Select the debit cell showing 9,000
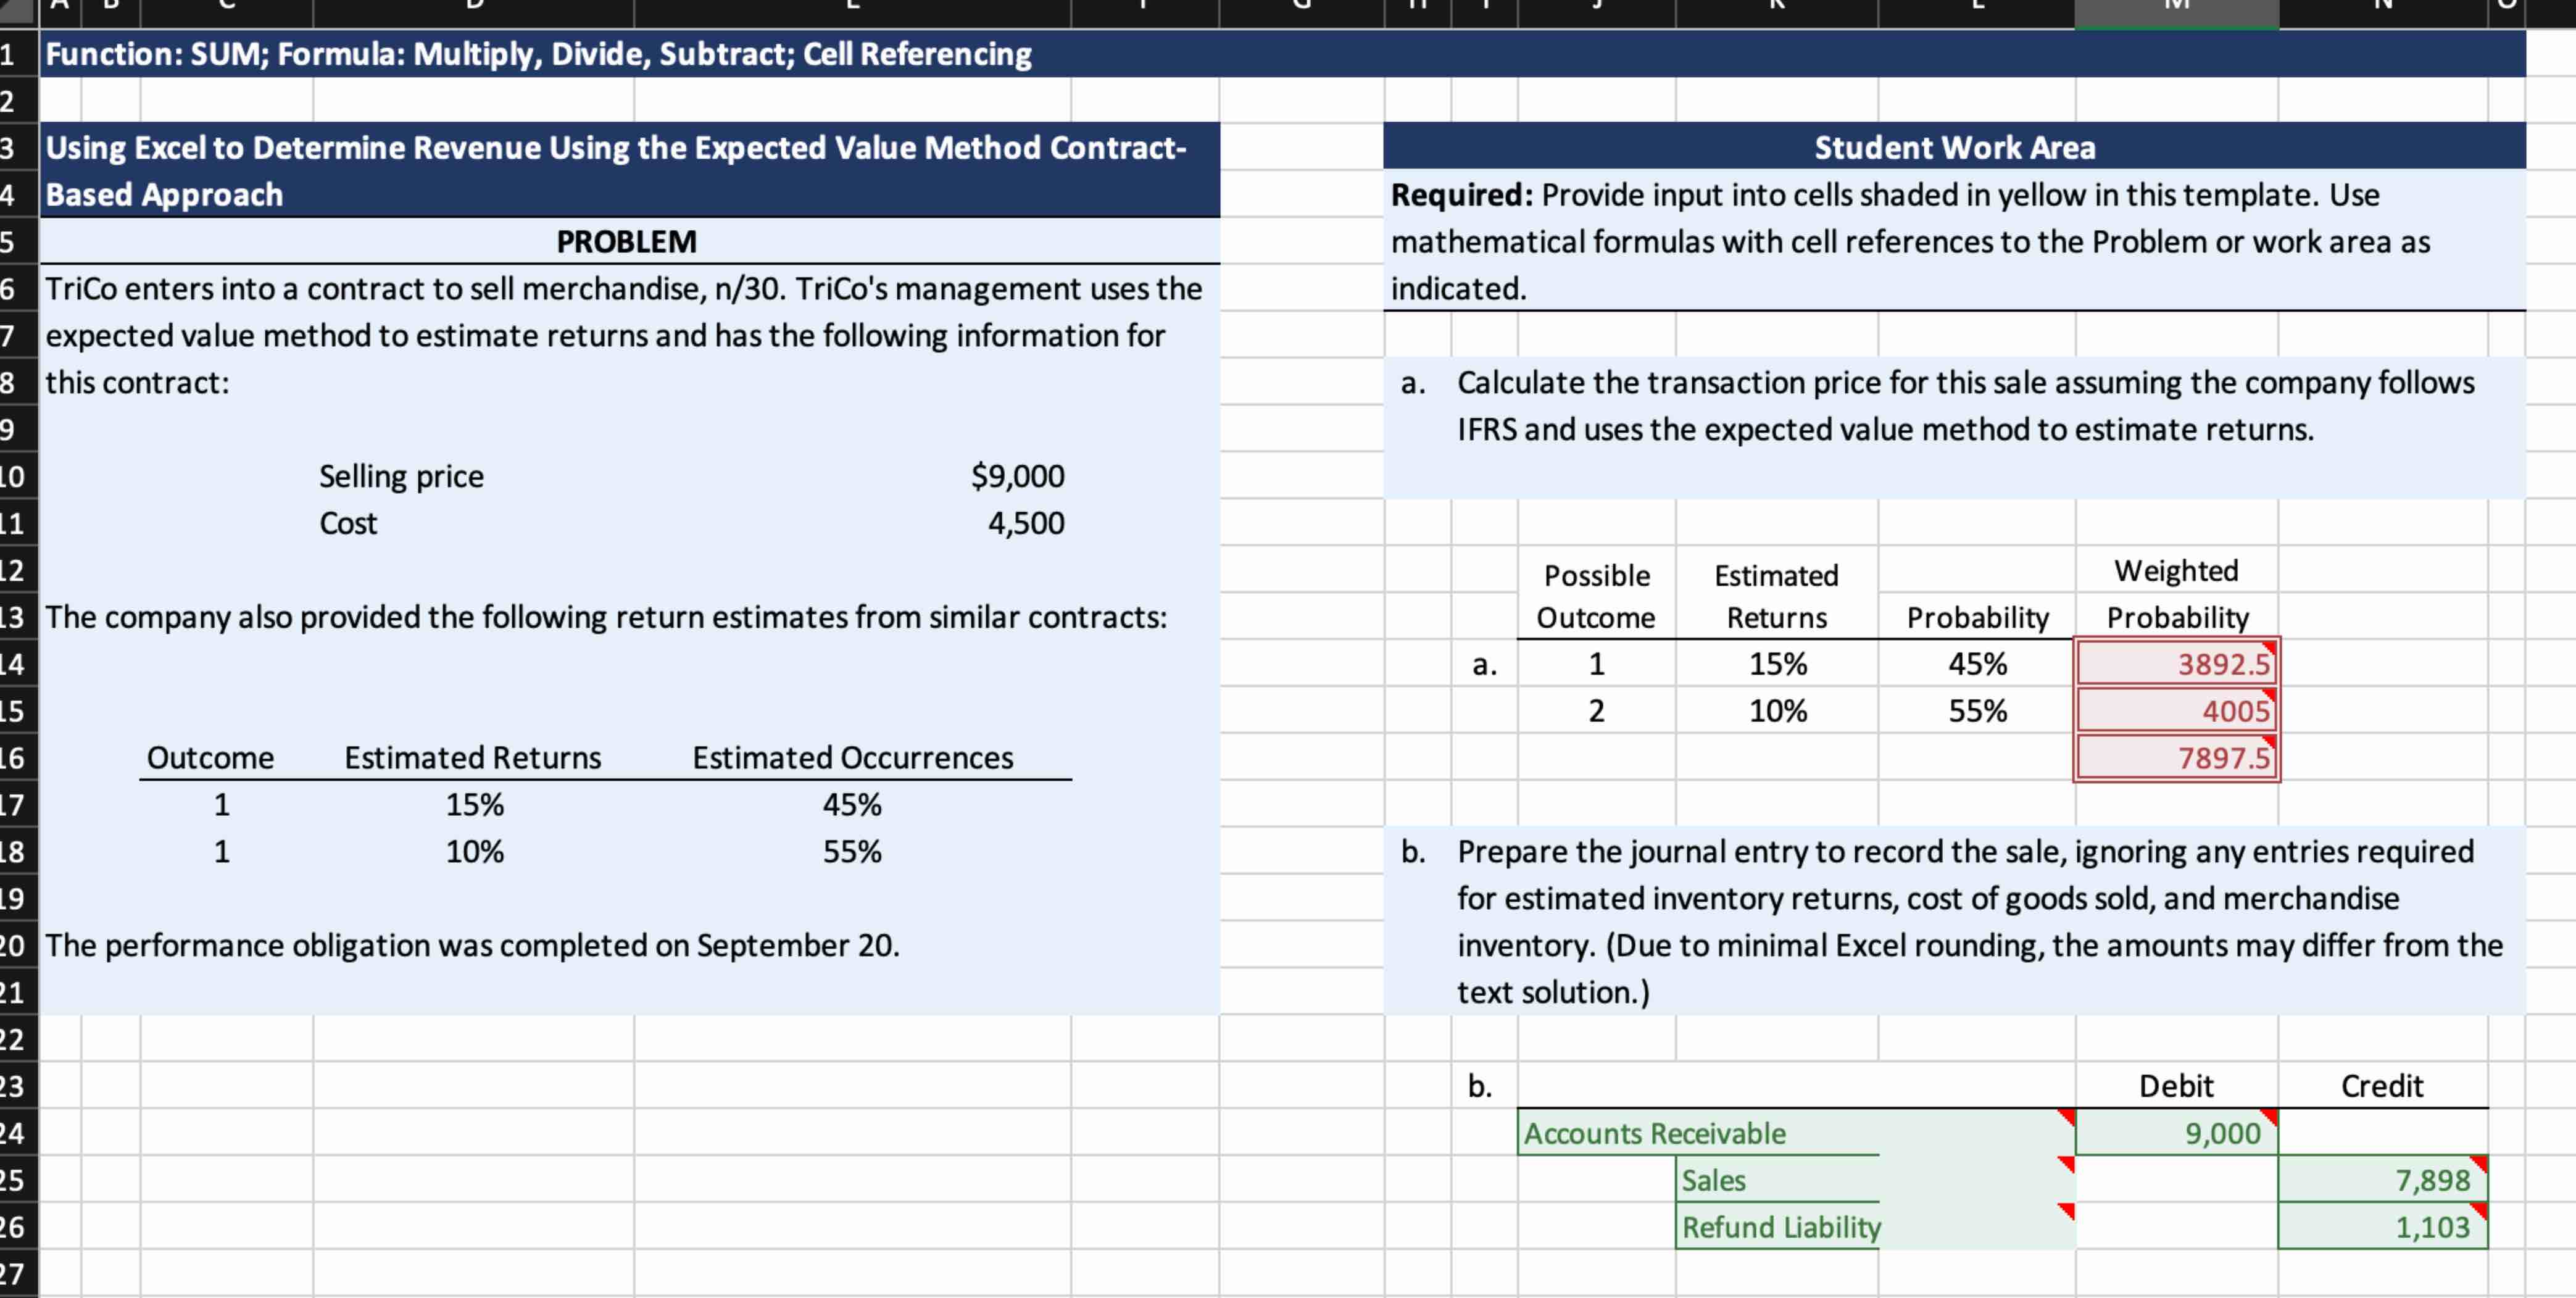2576x1298 pixels. coord(2176,1133)
